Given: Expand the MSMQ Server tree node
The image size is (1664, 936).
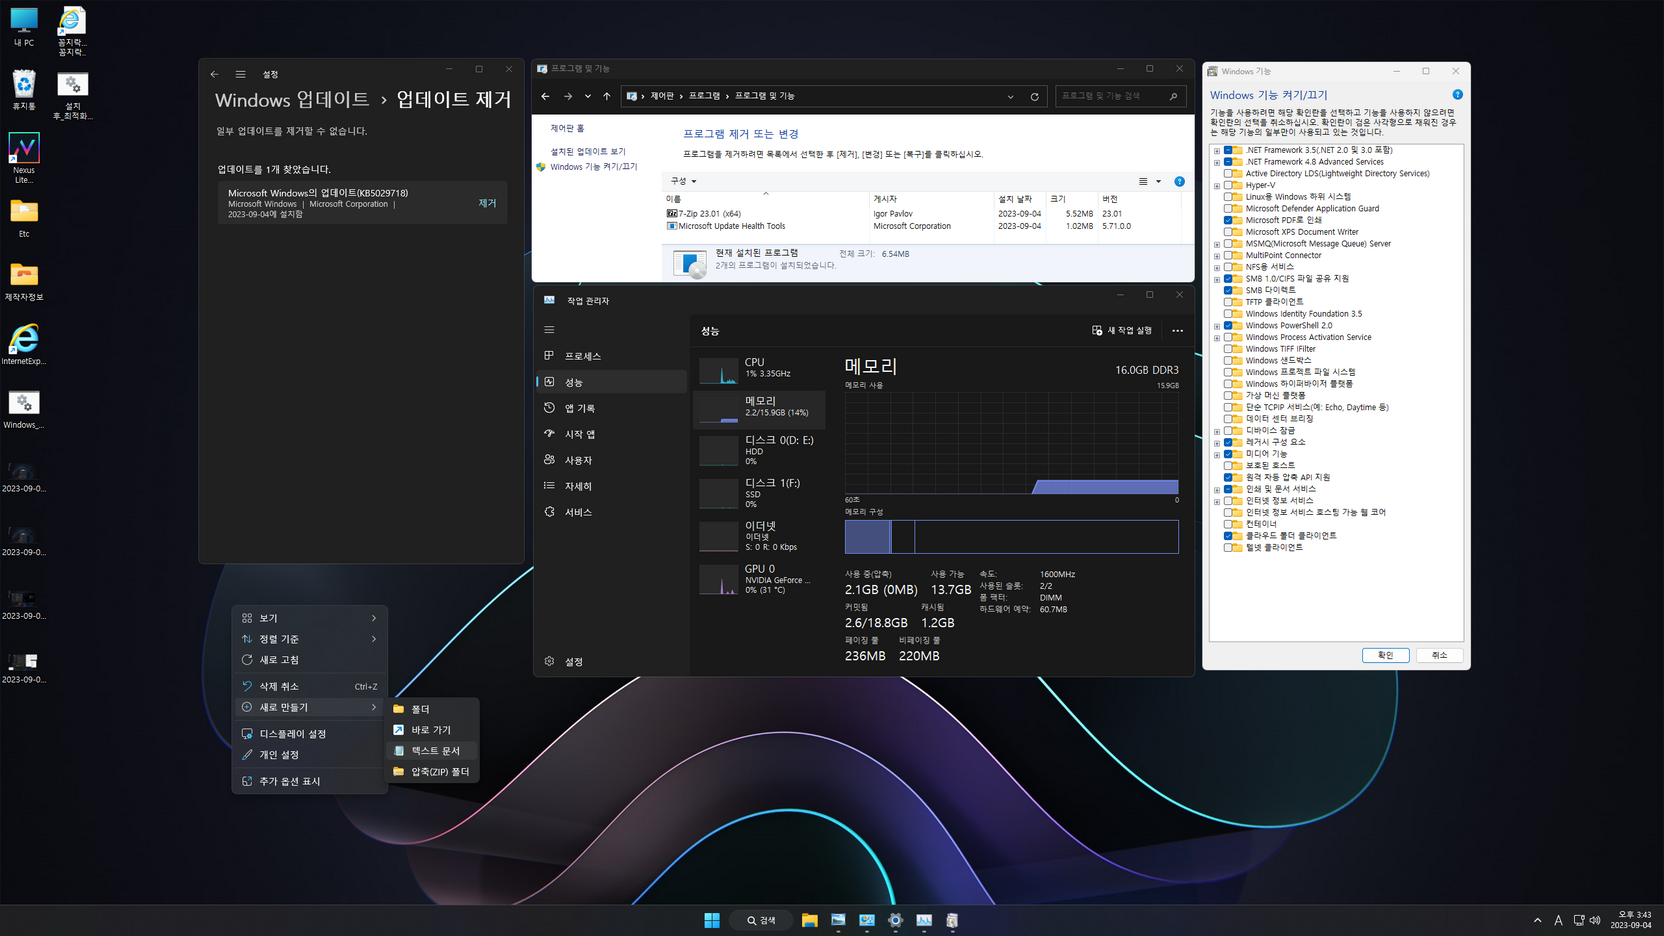Looking at the screenshot, I should [x=1217, y=244].
